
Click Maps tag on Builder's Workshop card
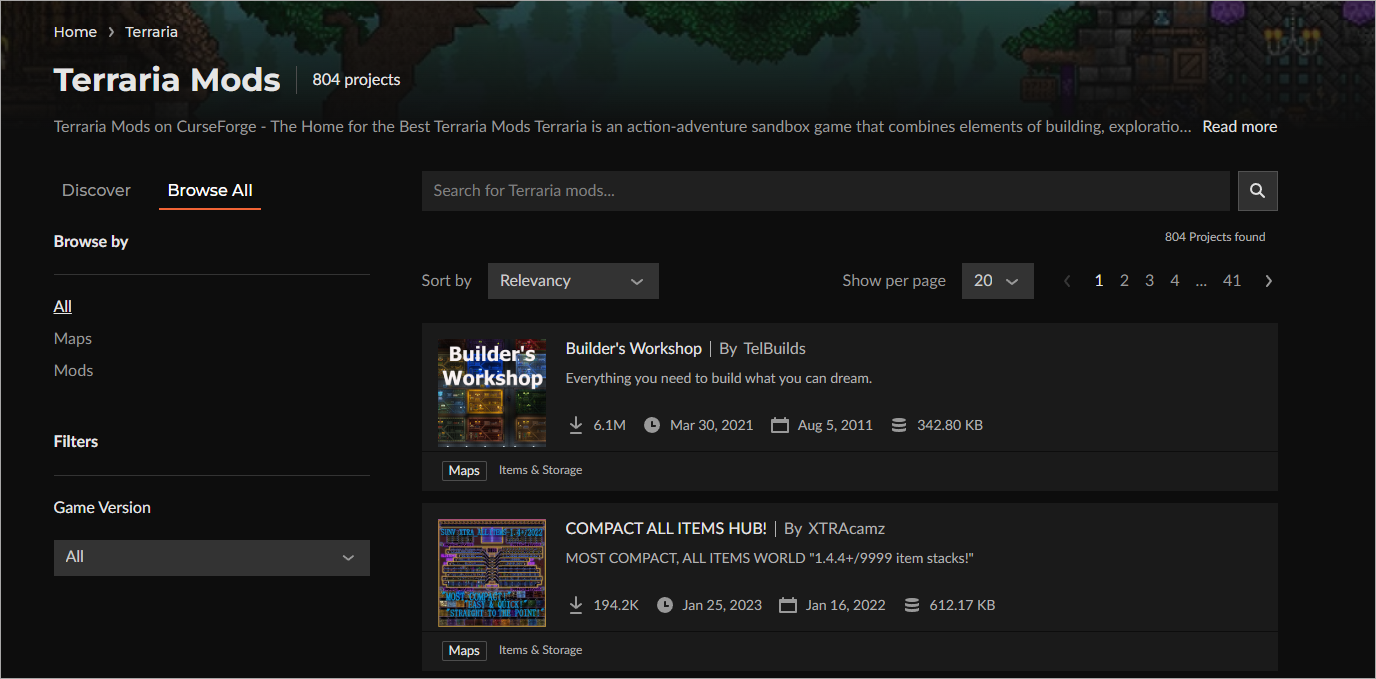pos(464,470)
